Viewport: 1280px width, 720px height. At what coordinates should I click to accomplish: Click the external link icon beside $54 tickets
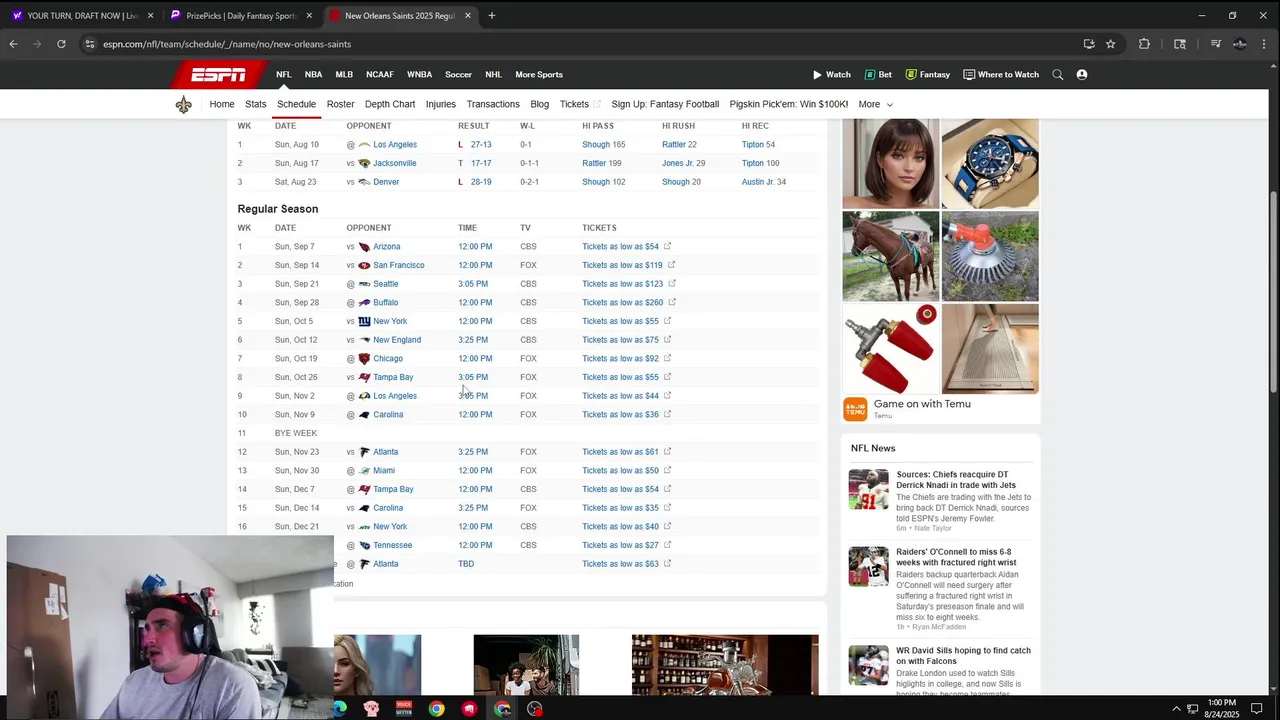[x=667, y=246]
